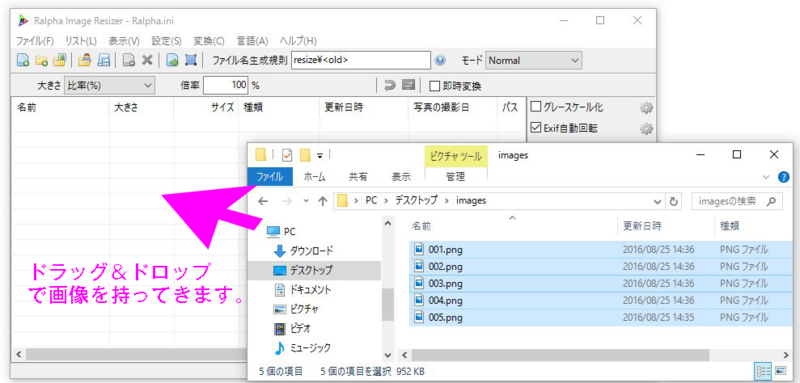
Task: Switch to the 管理 picture tools tab
Action: [x=456, y=177]
